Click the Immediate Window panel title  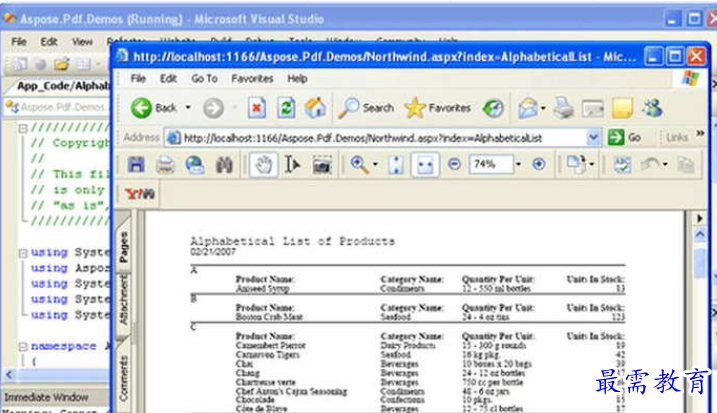click(x=46, y=397)
